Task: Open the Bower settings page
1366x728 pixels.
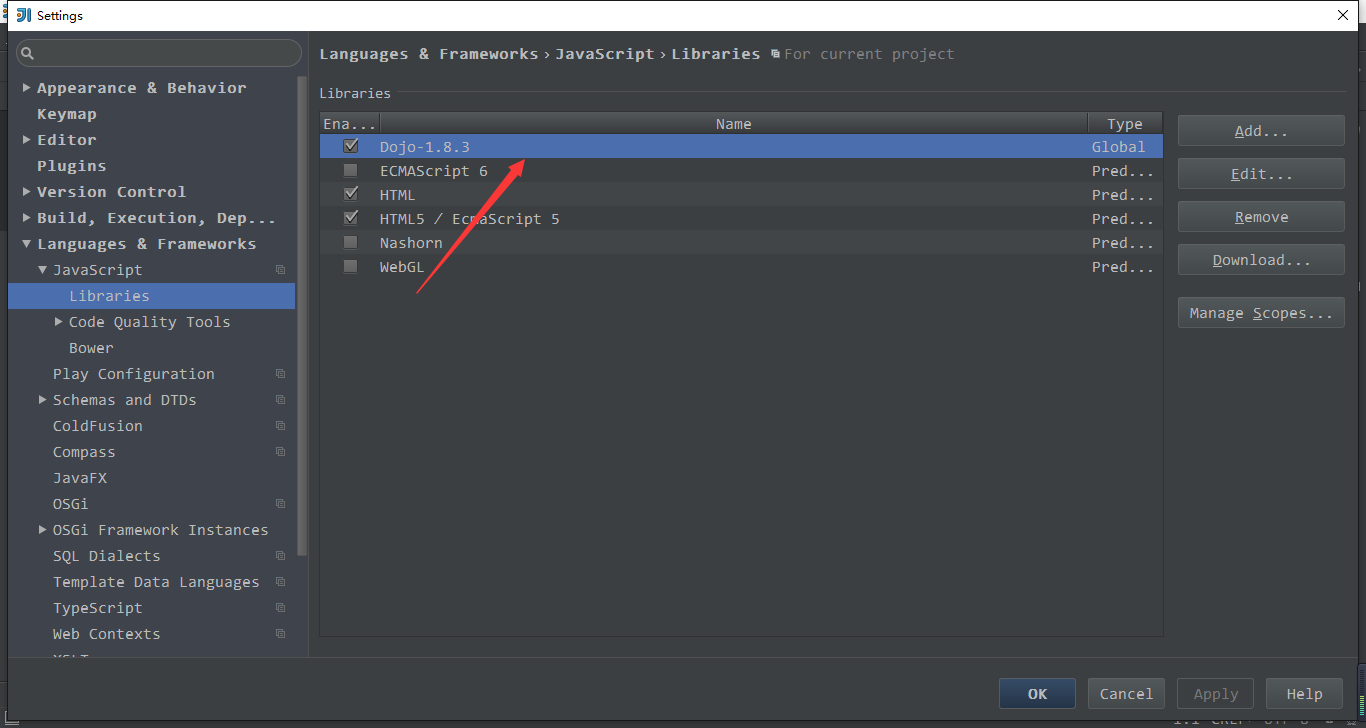Action: [91, 348]
